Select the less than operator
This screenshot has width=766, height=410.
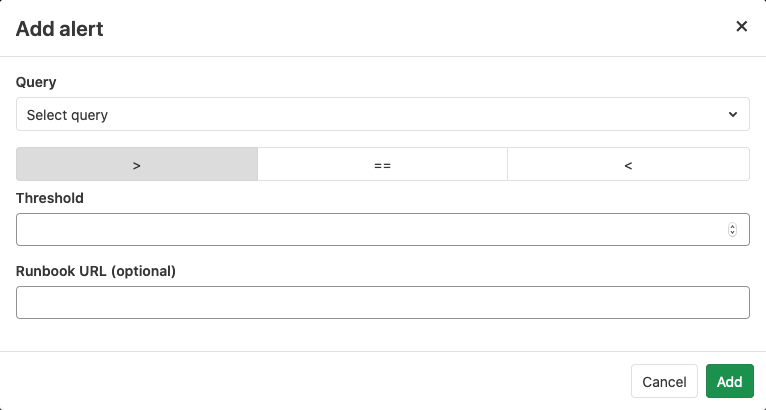point(628,164)
